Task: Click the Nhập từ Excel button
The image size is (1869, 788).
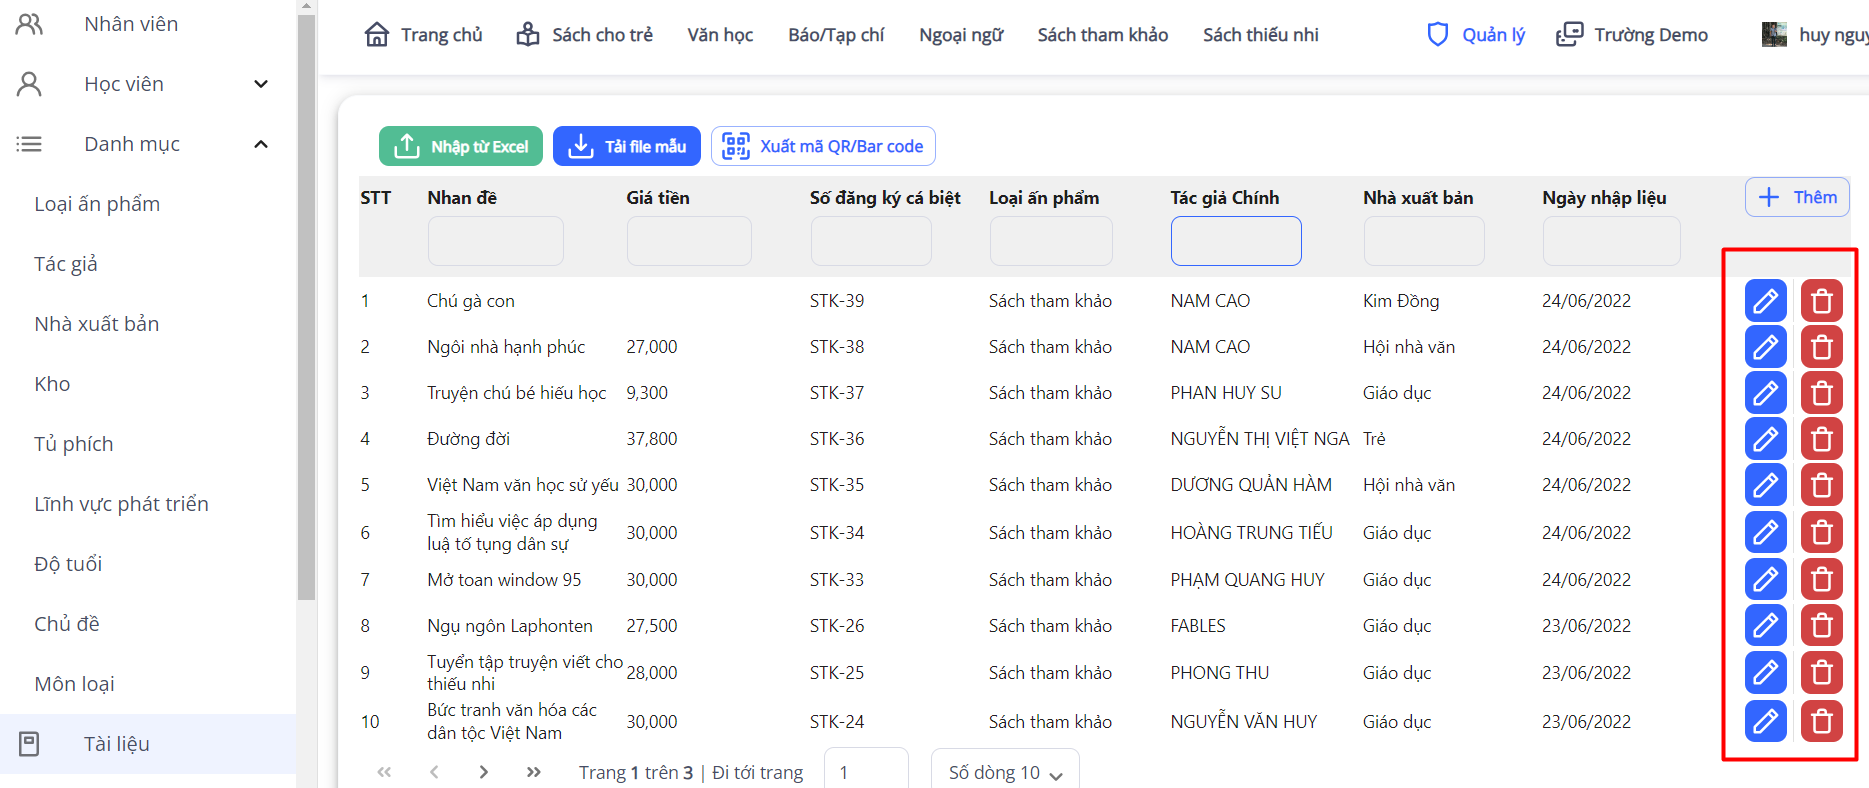Action: [x=461, y=146]
